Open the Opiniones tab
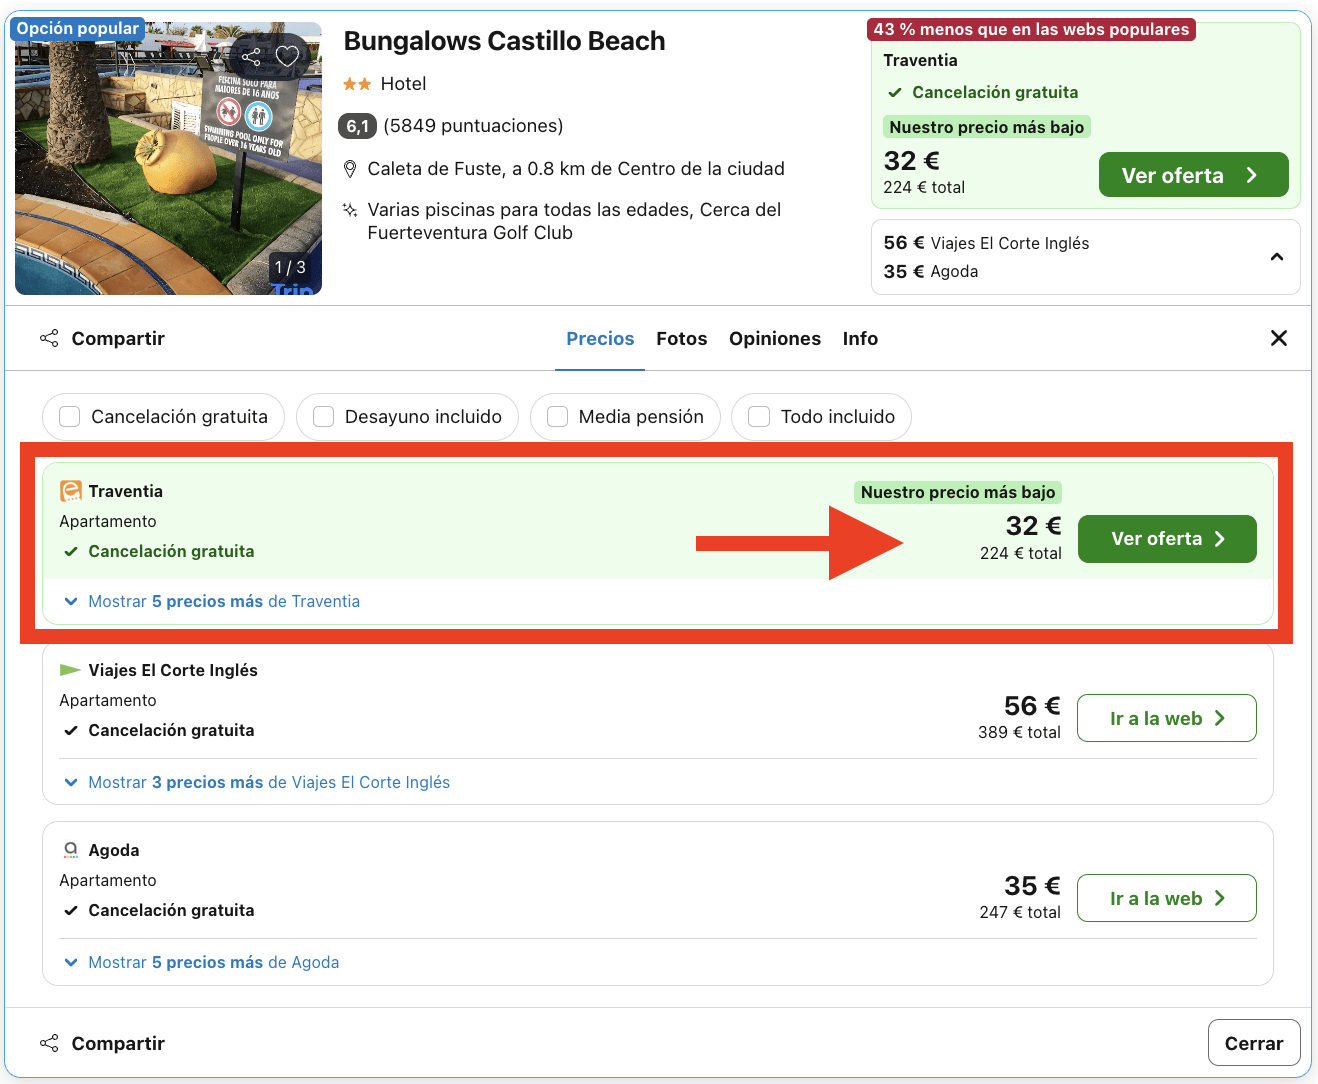 775,339
